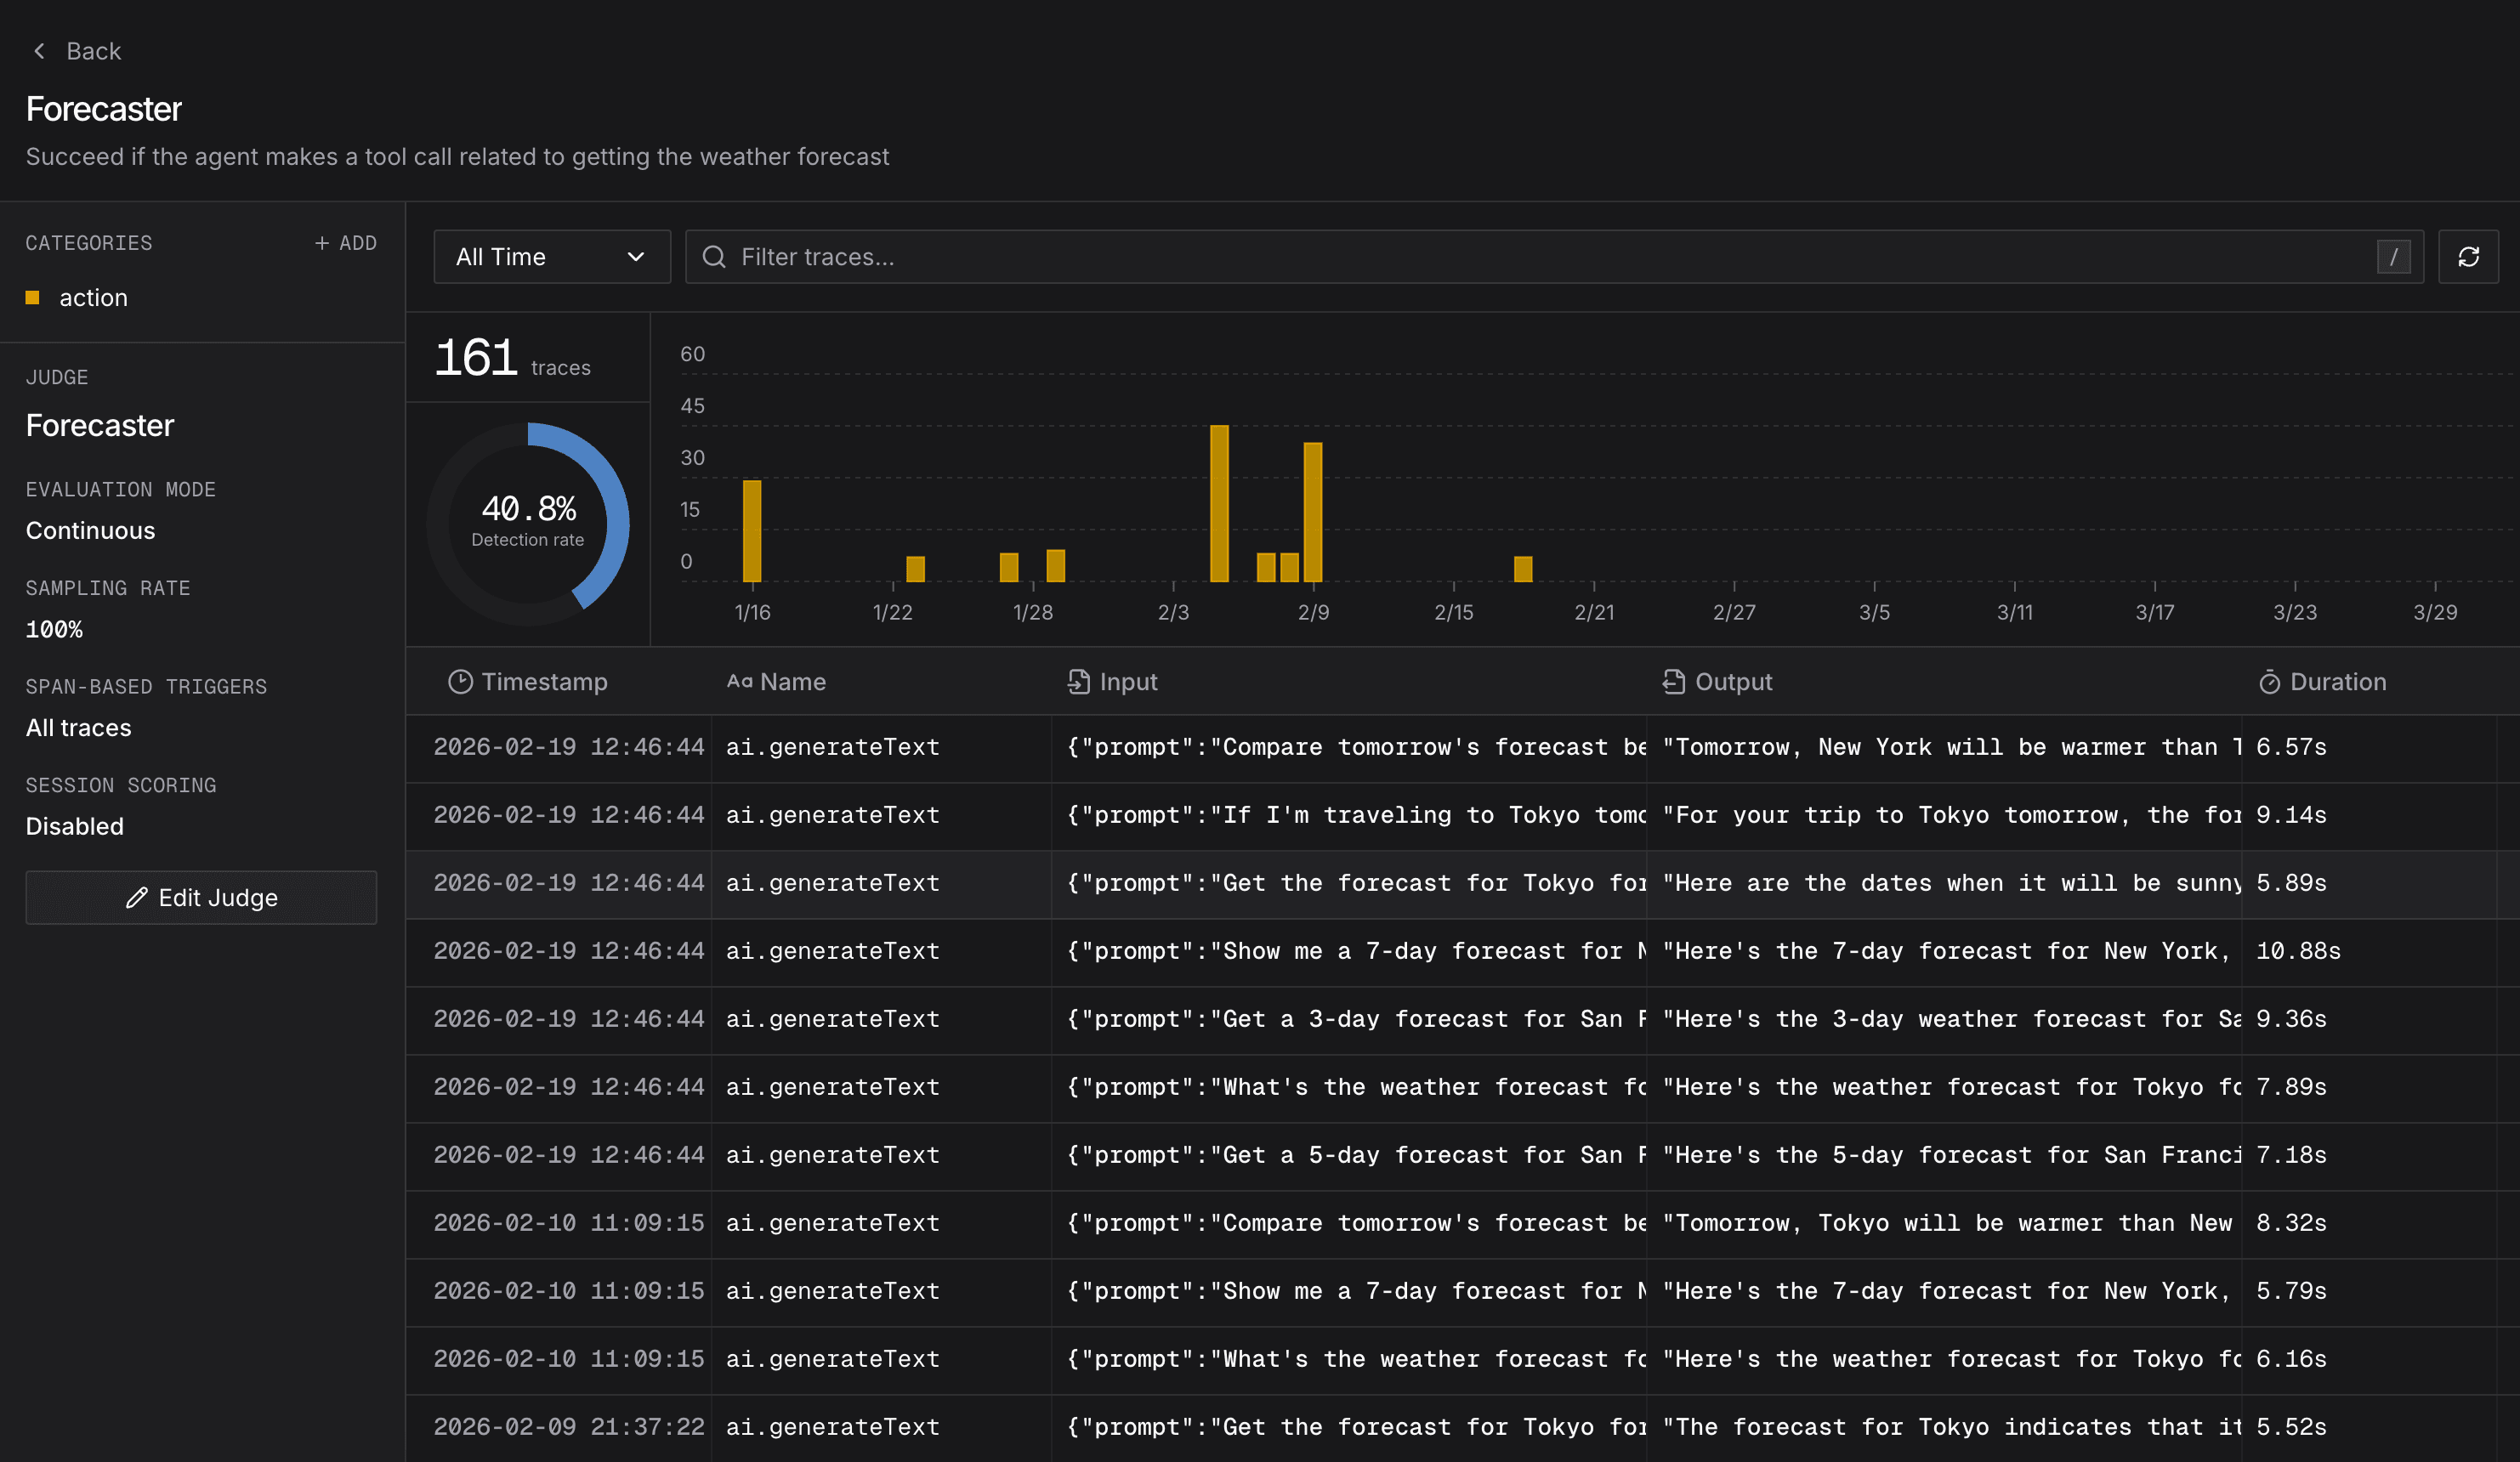Select the action category
Image resolution: width=2520 pixels, height=1462 pixels.
93,298
